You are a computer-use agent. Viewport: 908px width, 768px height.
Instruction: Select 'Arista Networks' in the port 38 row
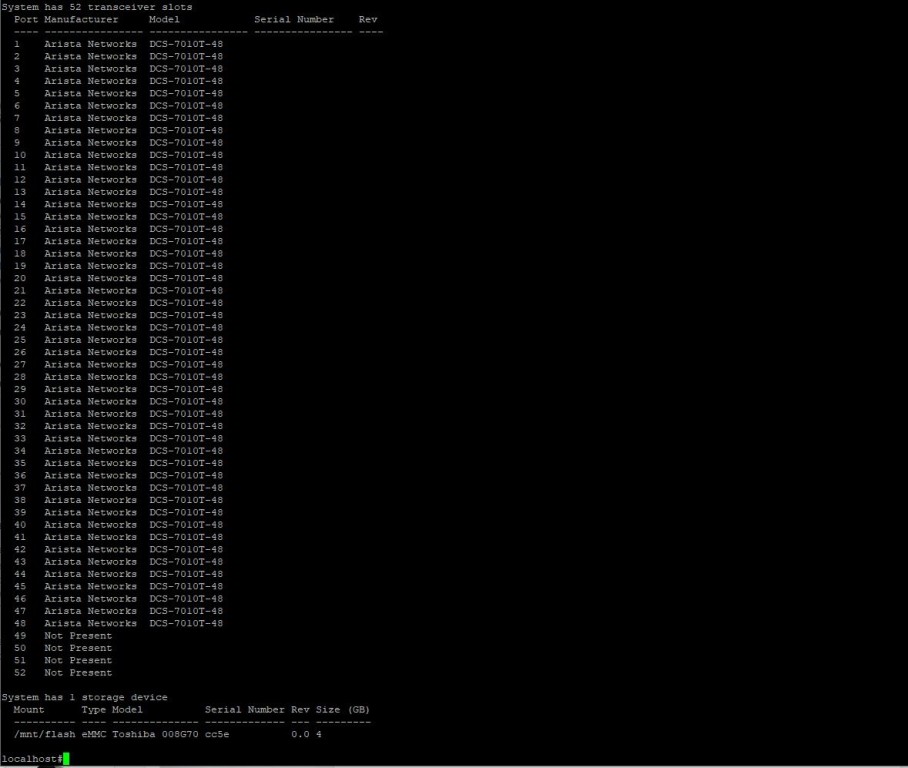pos(90,500)
